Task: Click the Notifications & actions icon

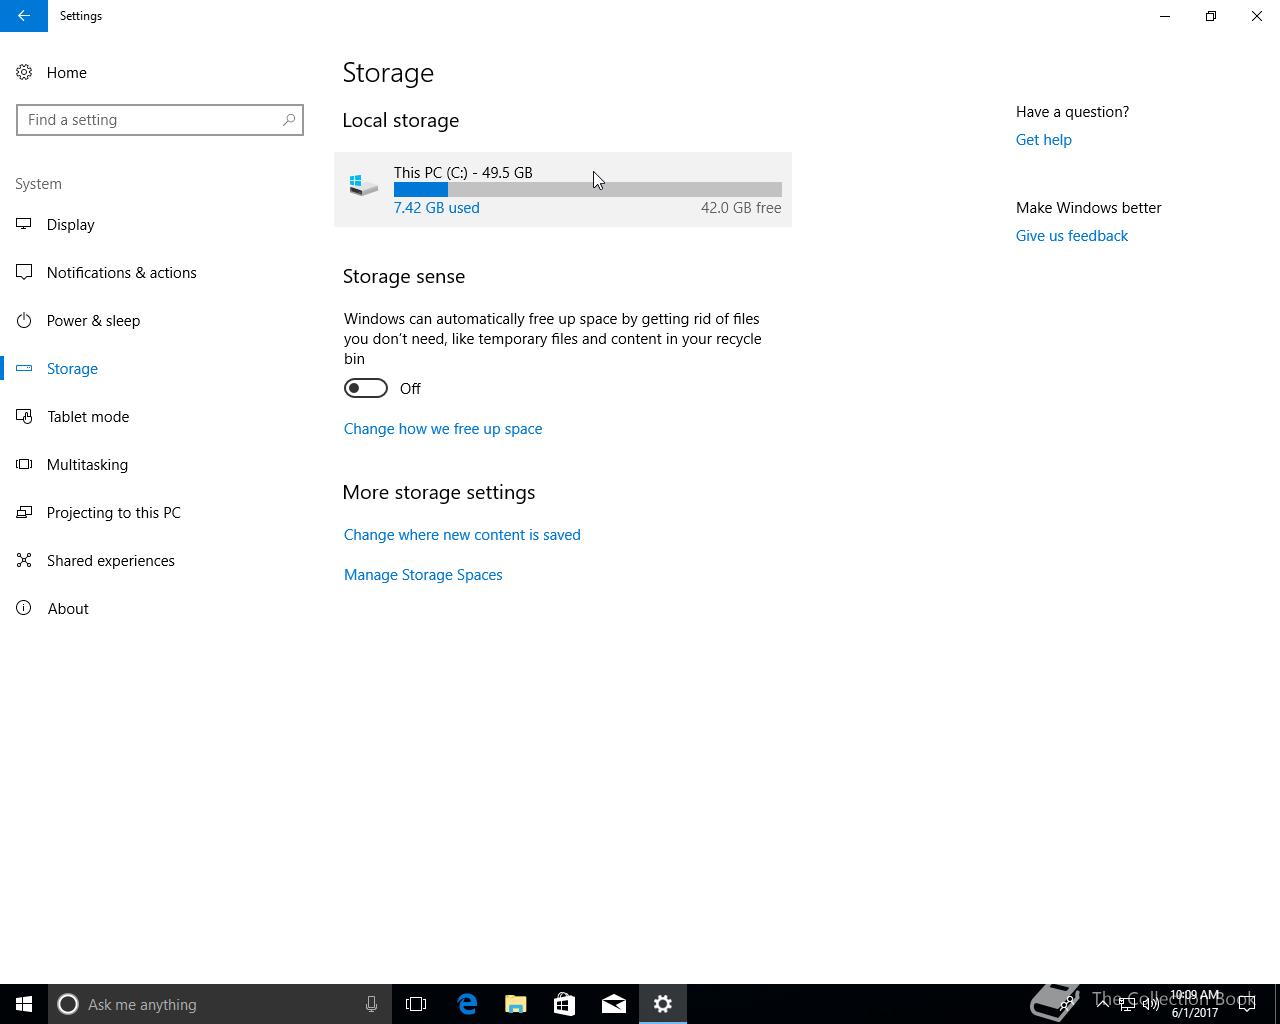Action: pos(24,272)
